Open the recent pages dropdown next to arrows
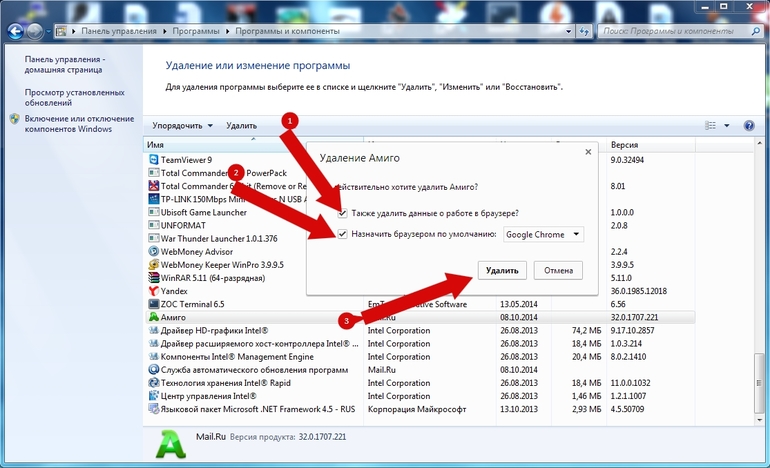Viewport: 770px width, 468px height. click(48, 32)
